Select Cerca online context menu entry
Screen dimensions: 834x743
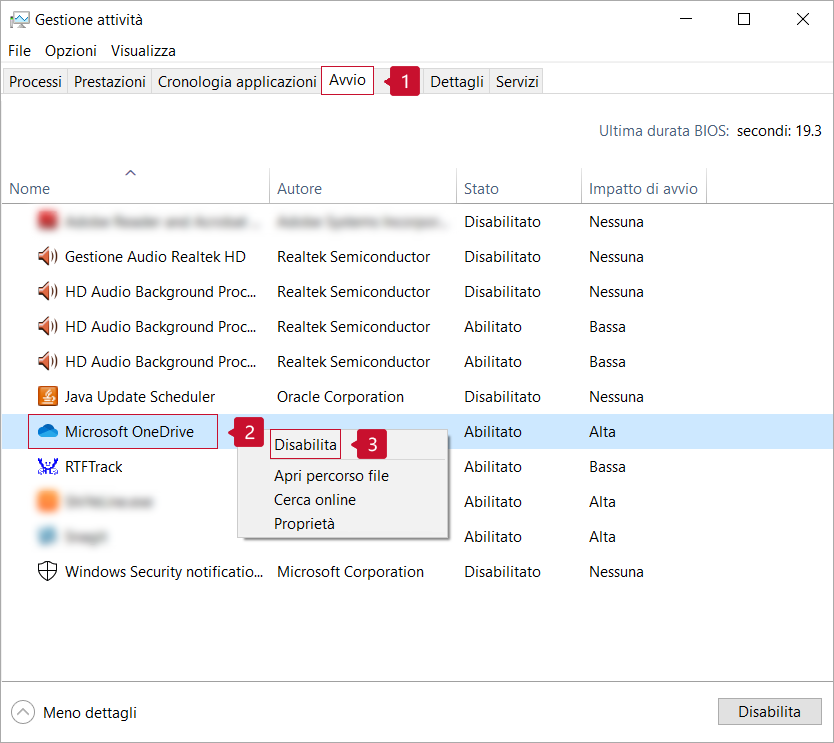[x=315, y=500]
